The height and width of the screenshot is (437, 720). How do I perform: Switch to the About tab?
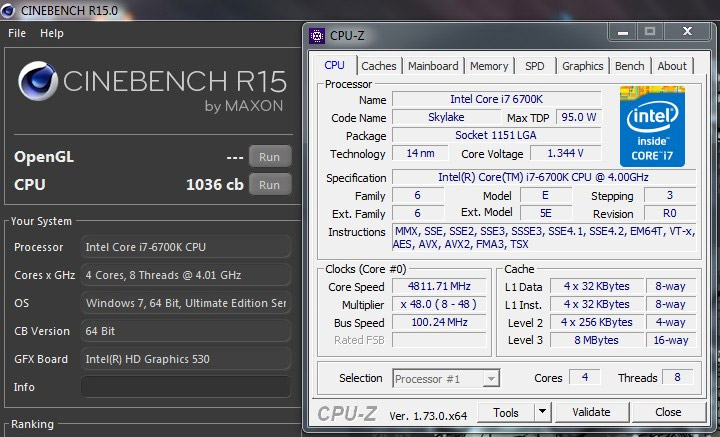pyautogui.click(x=672, y=66)
